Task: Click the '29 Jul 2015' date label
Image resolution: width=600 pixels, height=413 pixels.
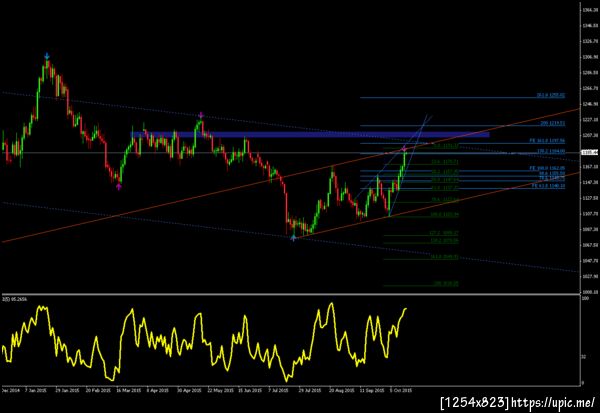Action: pyautogui.click(x=310, y=391)
